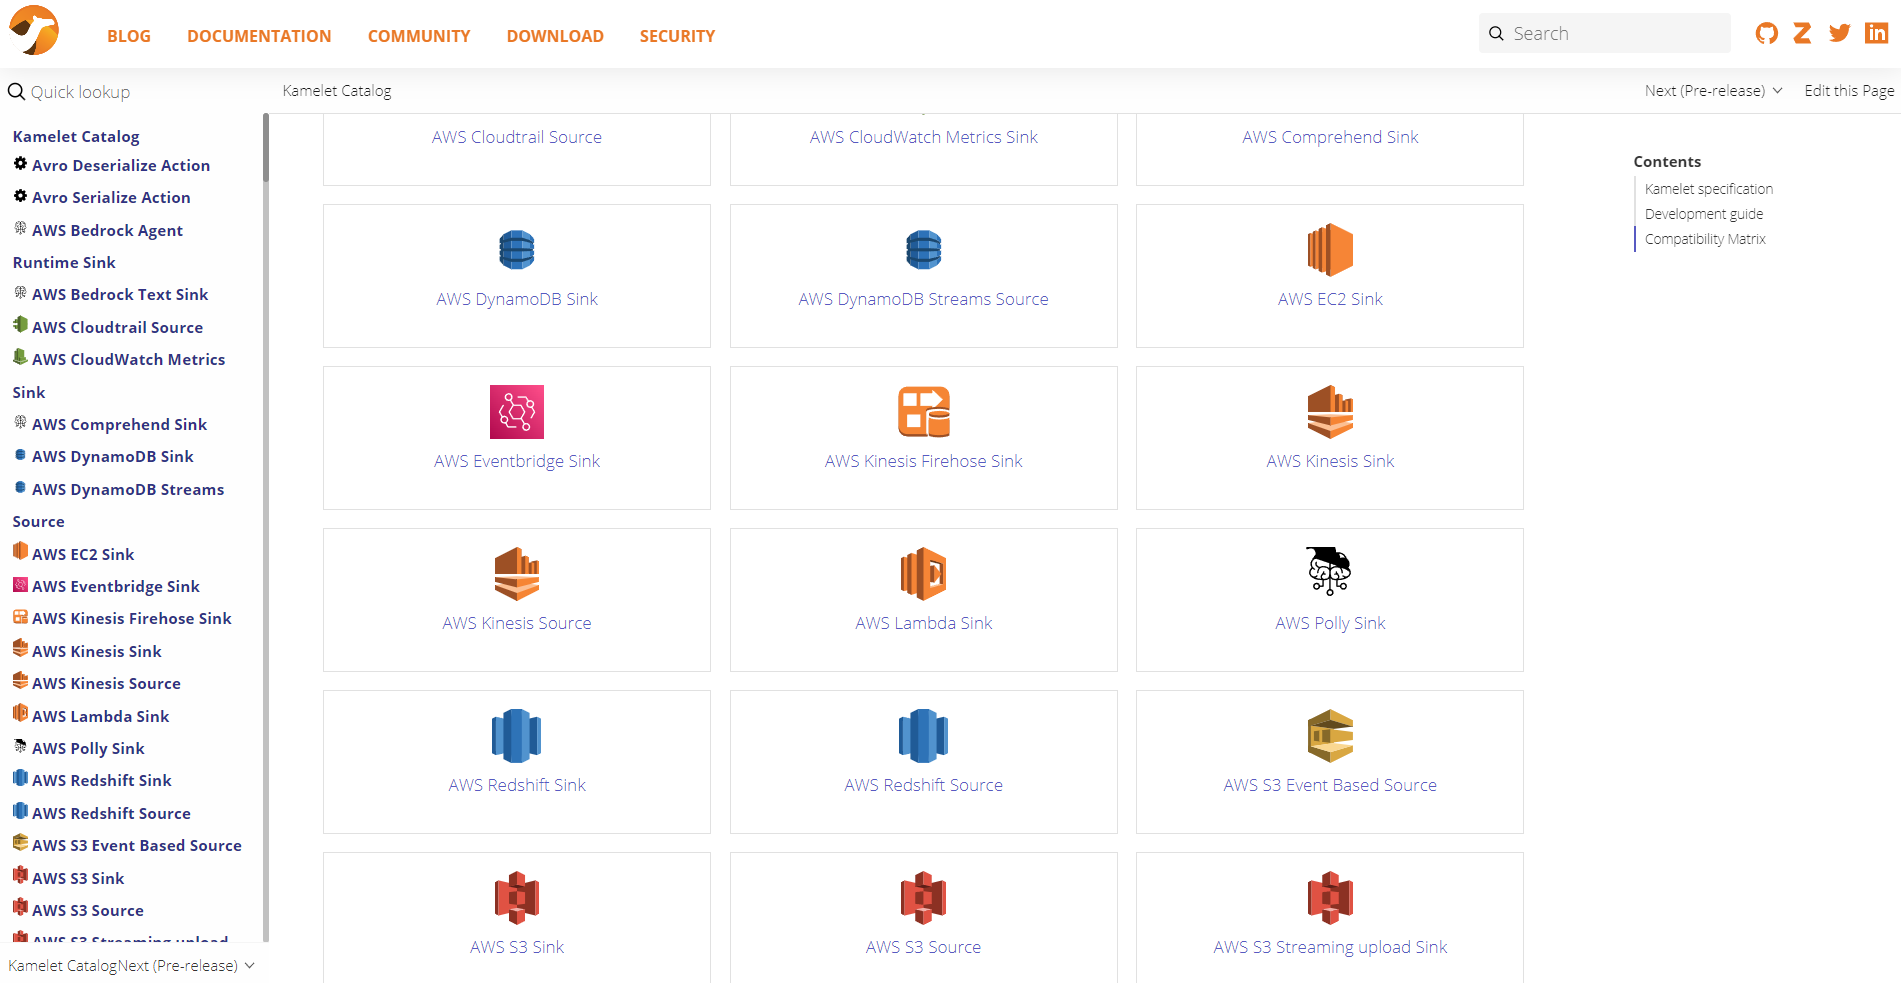Screen dimensions: 1901x983
Task: Click the AWS Redshift Sink card icon
Action: (x=517, y=736)
